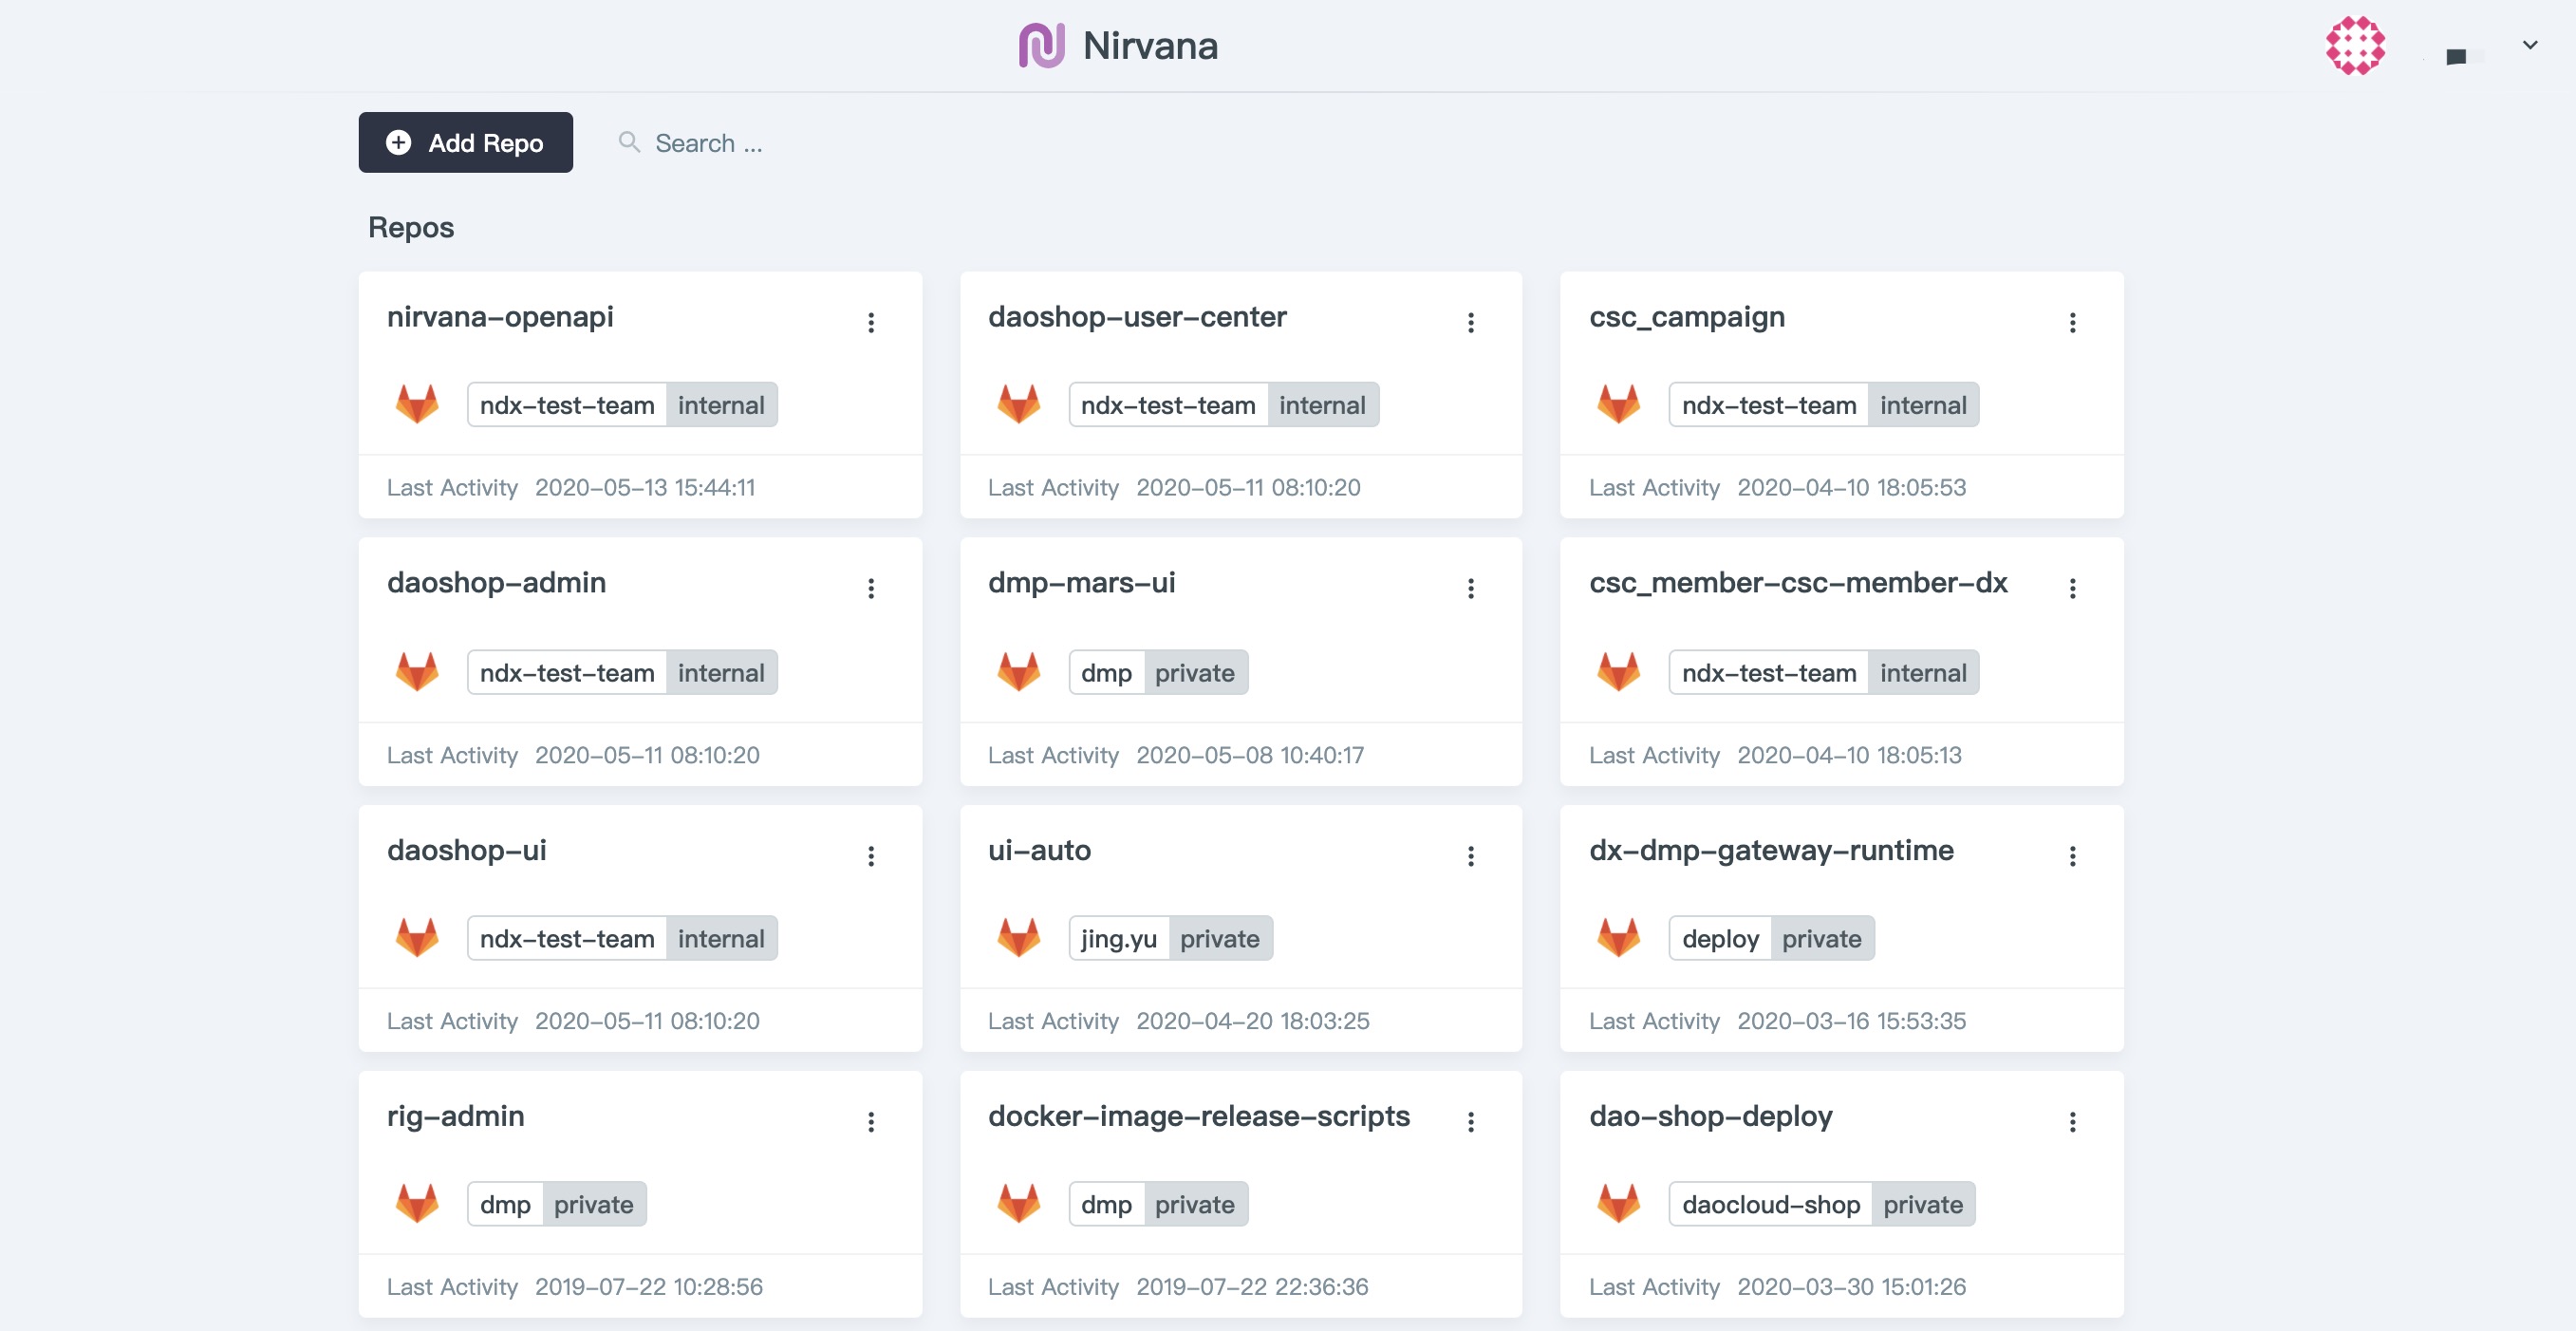Show options for the dmp-mars-ui repo
Image resolution: width=2576 pixels, height=1331 pixels.
click(1470, 588)
